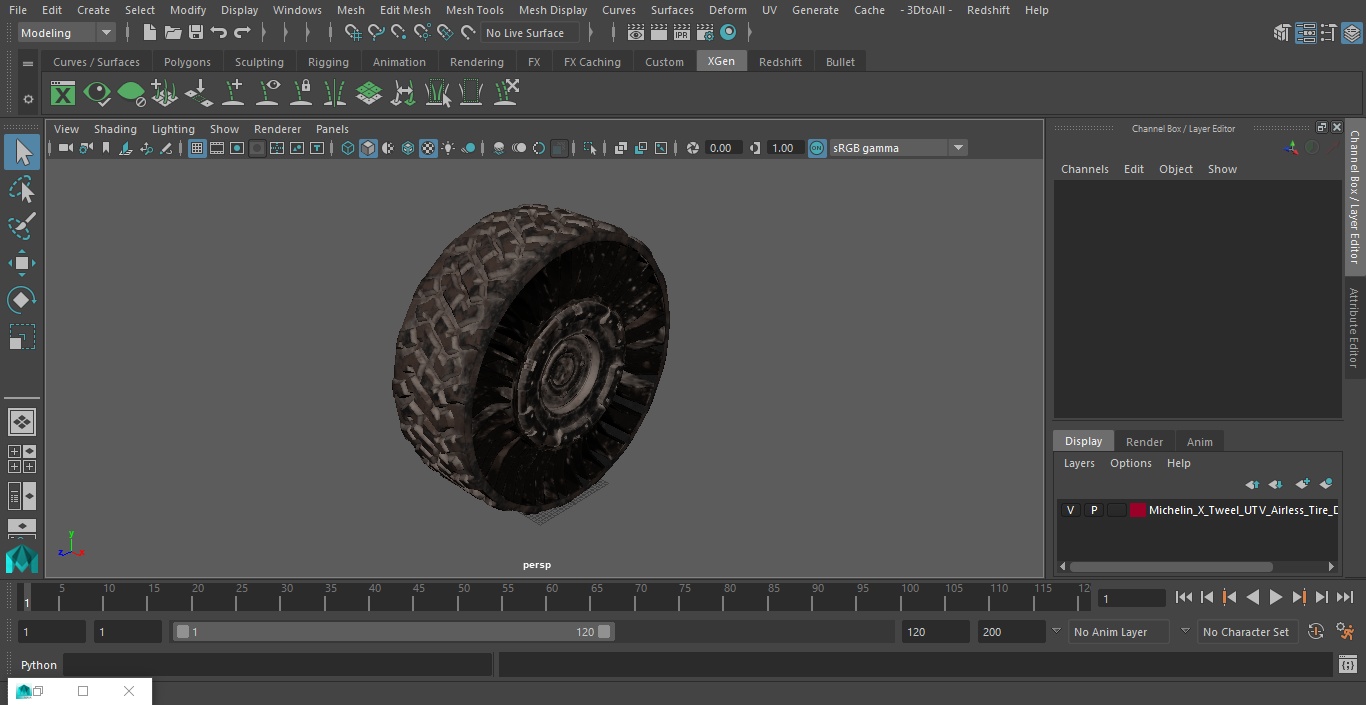Click the Auto keyframe toggle icon
Screen dimensions: 1366x705
point(1316,632)
